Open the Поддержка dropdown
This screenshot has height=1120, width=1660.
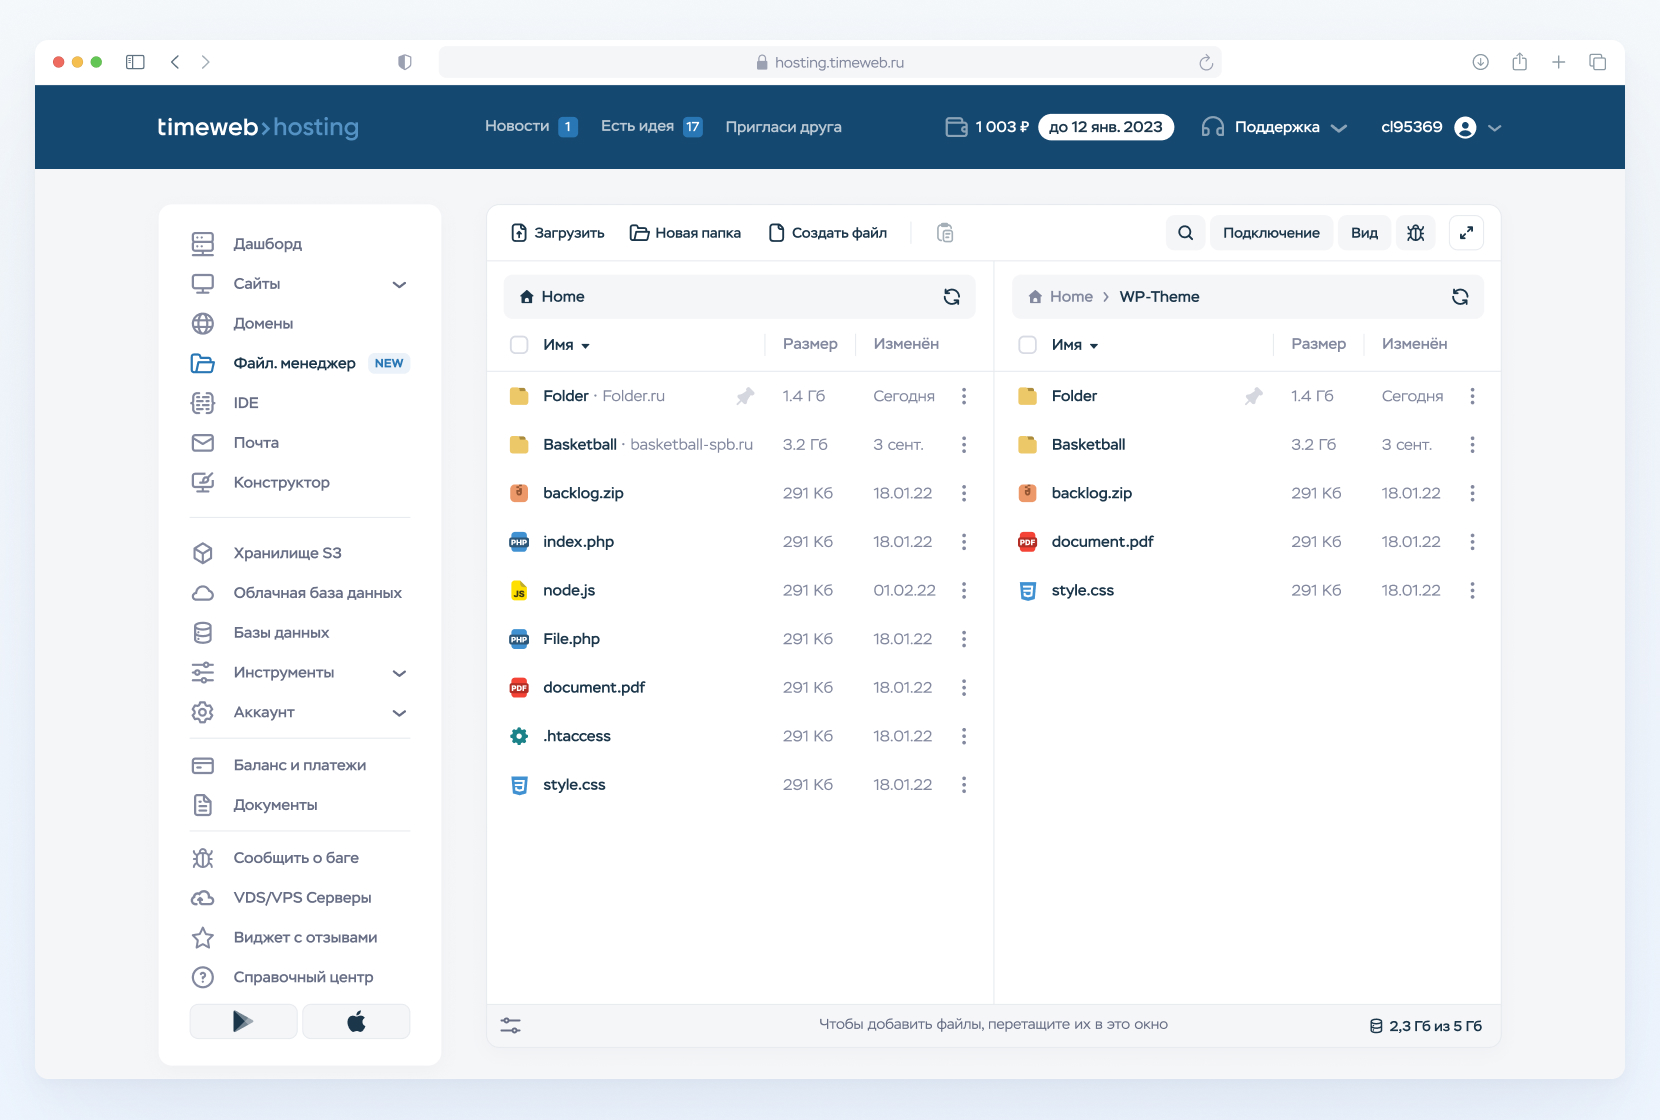(x=1275, y=127)
